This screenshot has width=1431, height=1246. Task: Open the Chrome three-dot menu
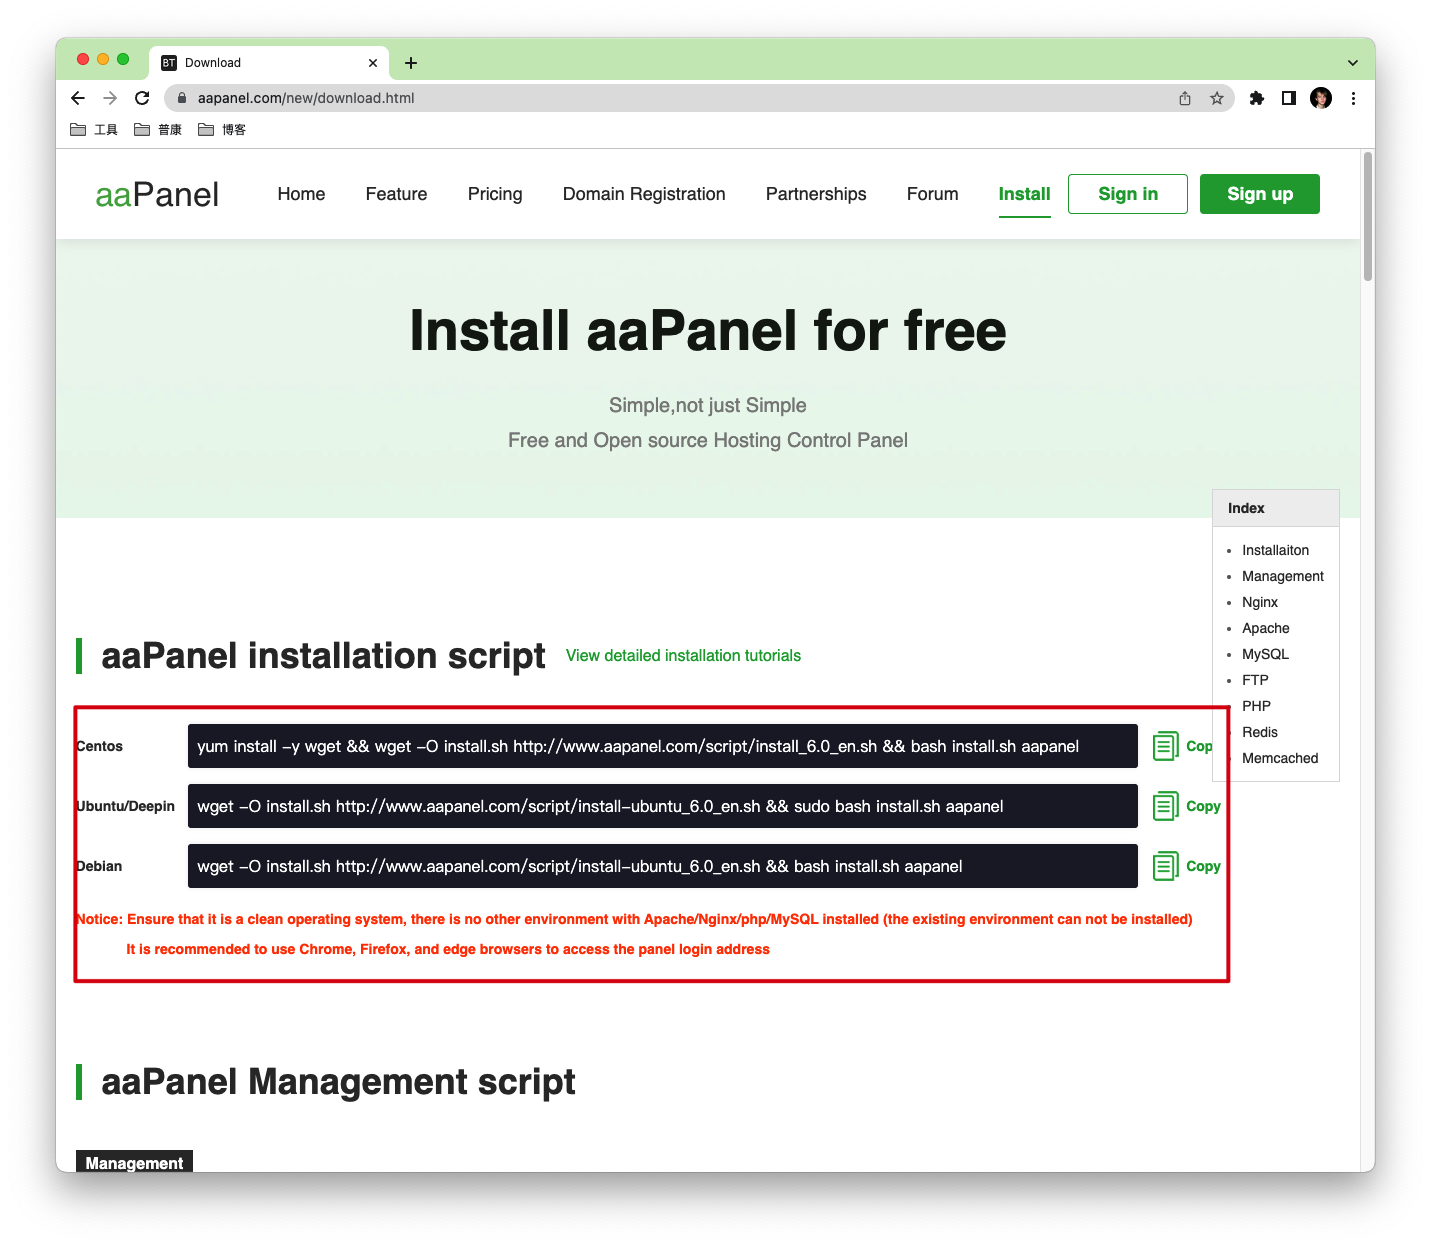(x=1353, y=98)
